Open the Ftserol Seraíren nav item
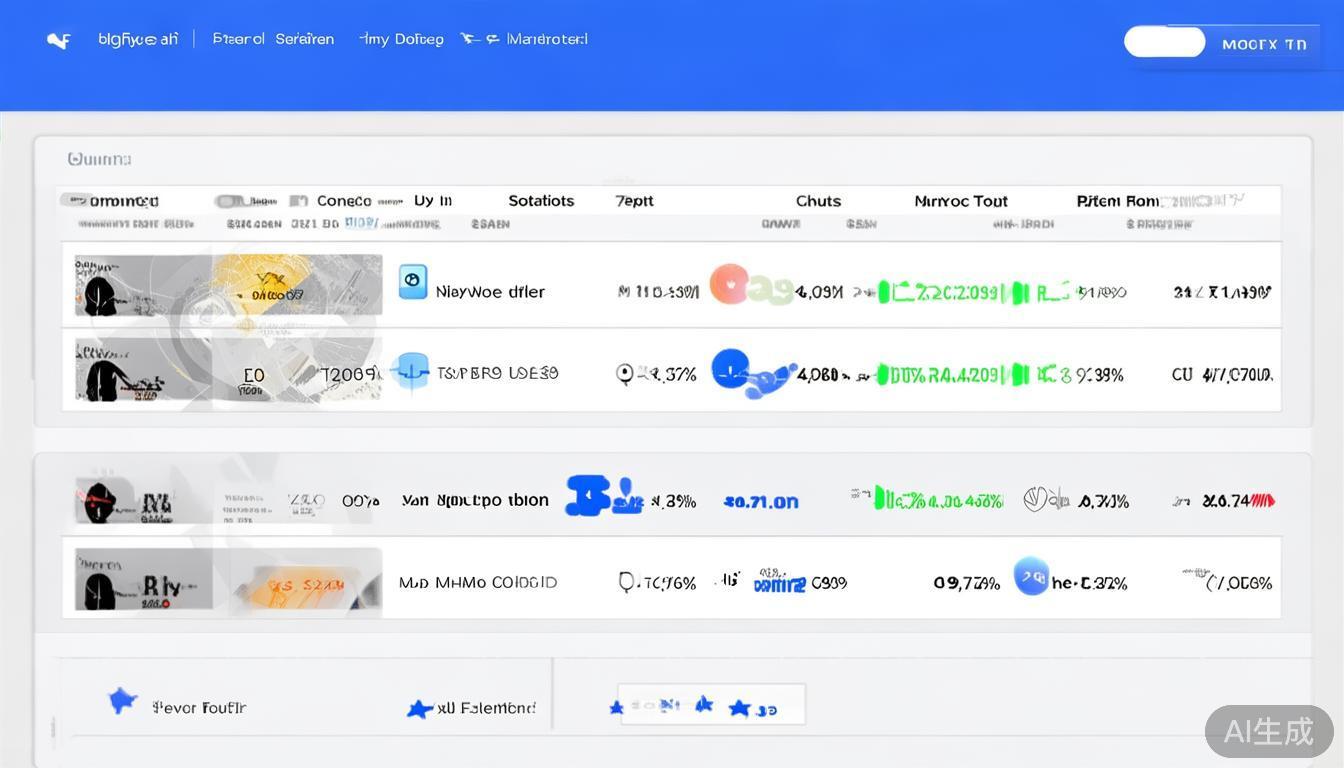 click(273, 39)
